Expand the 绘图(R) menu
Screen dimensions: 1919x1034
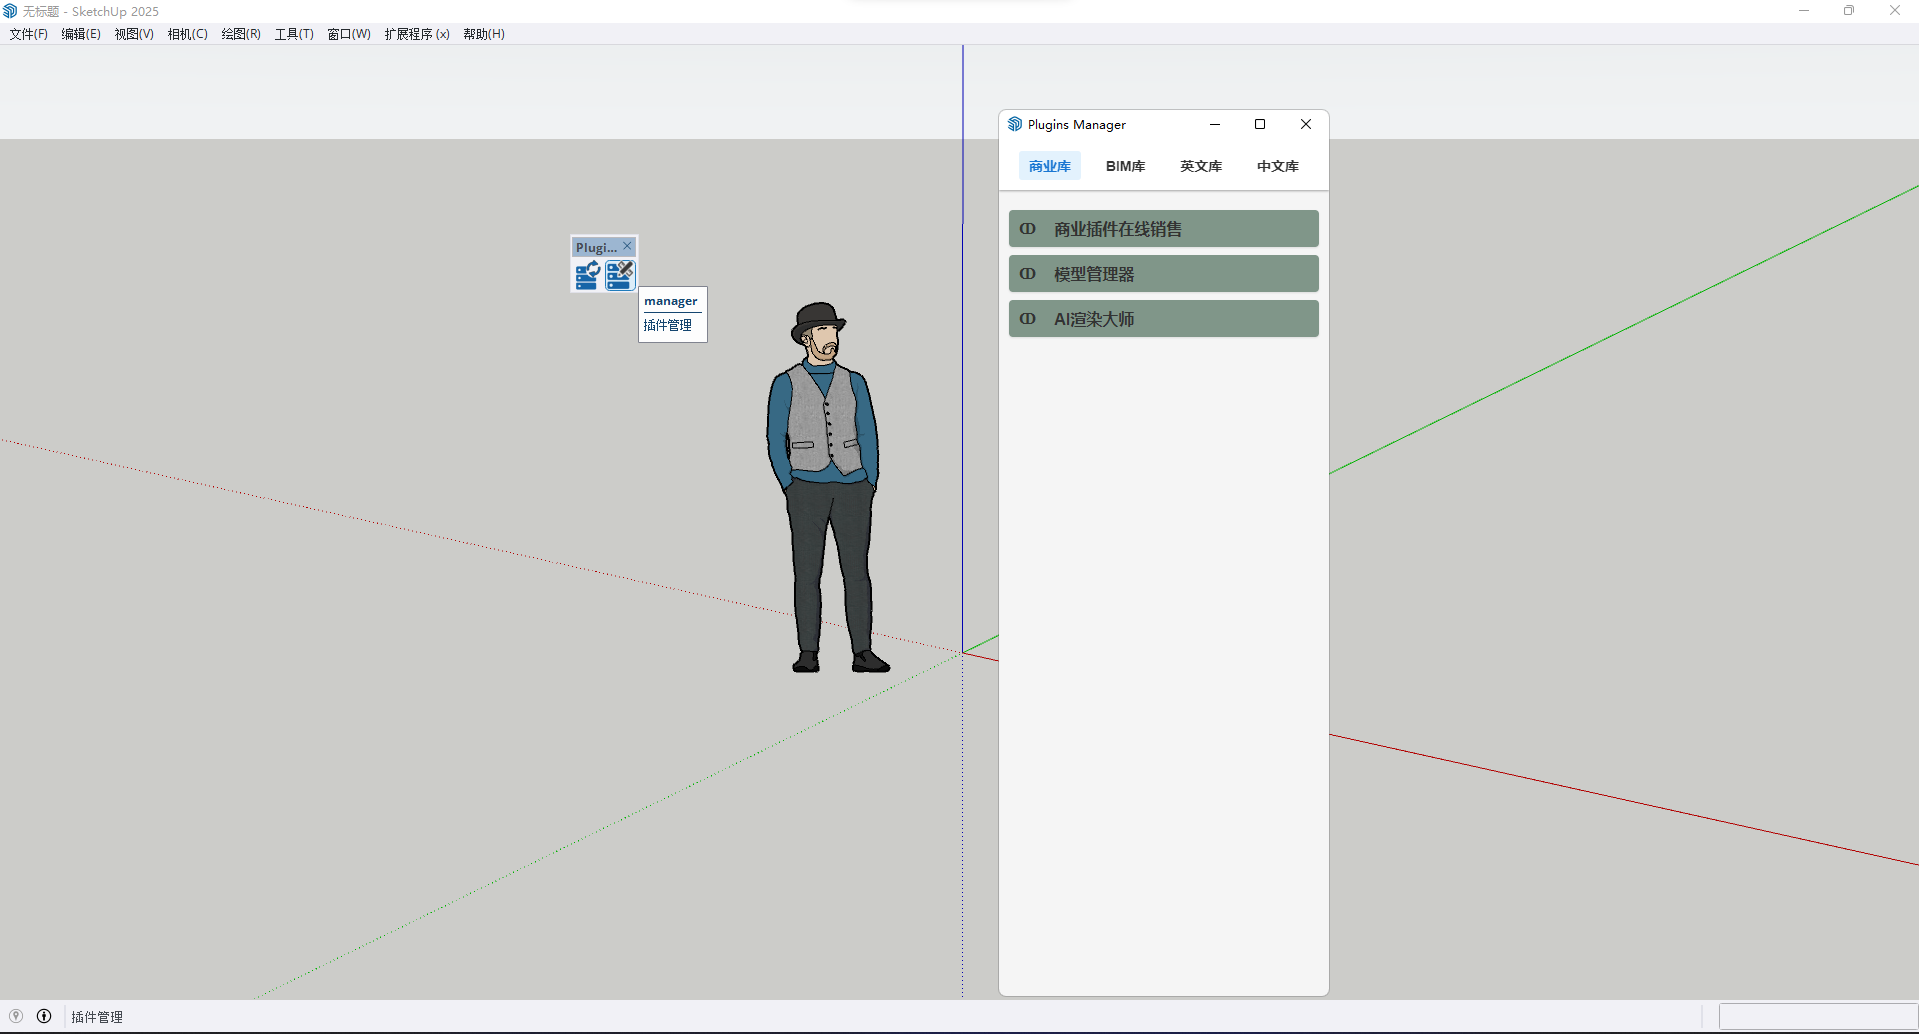click(x=241, y=34)
